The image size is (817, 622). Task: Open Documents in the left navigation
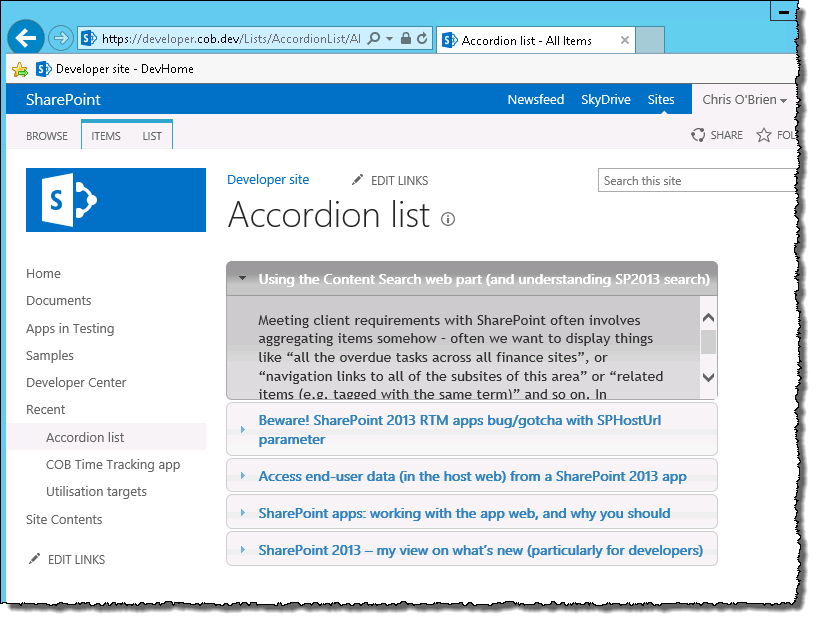point(58,301)
